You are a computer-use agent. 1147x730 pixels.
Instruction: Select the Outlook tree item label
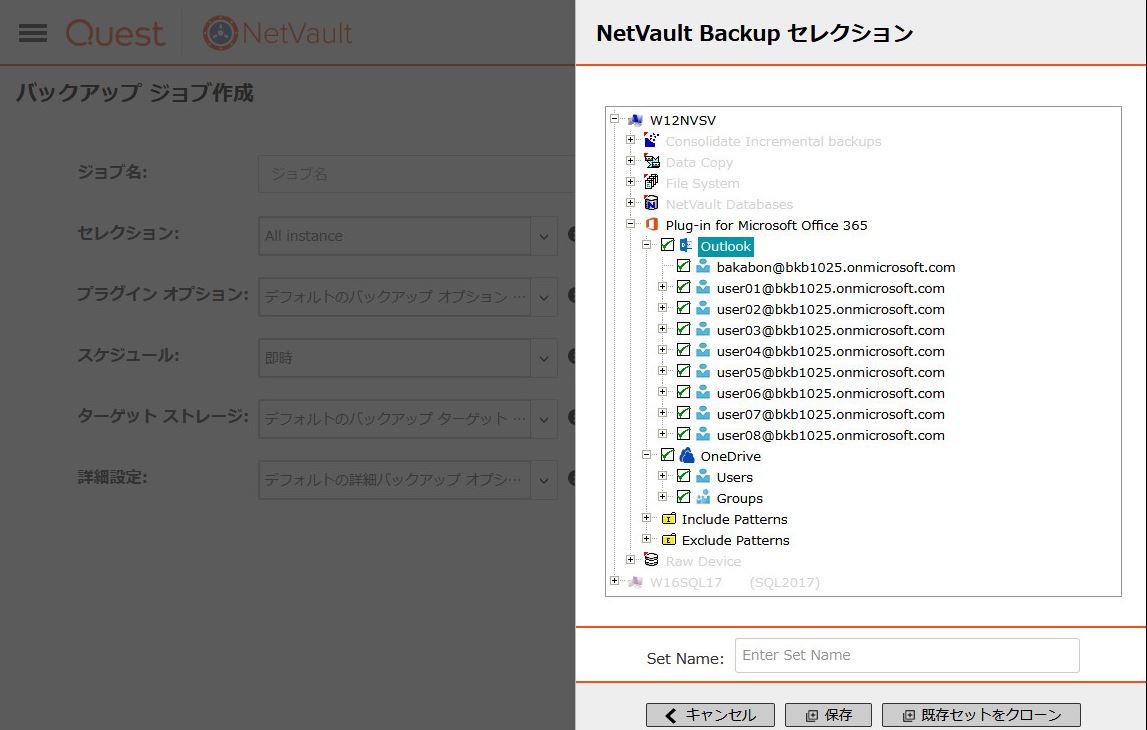click(726, 247)
